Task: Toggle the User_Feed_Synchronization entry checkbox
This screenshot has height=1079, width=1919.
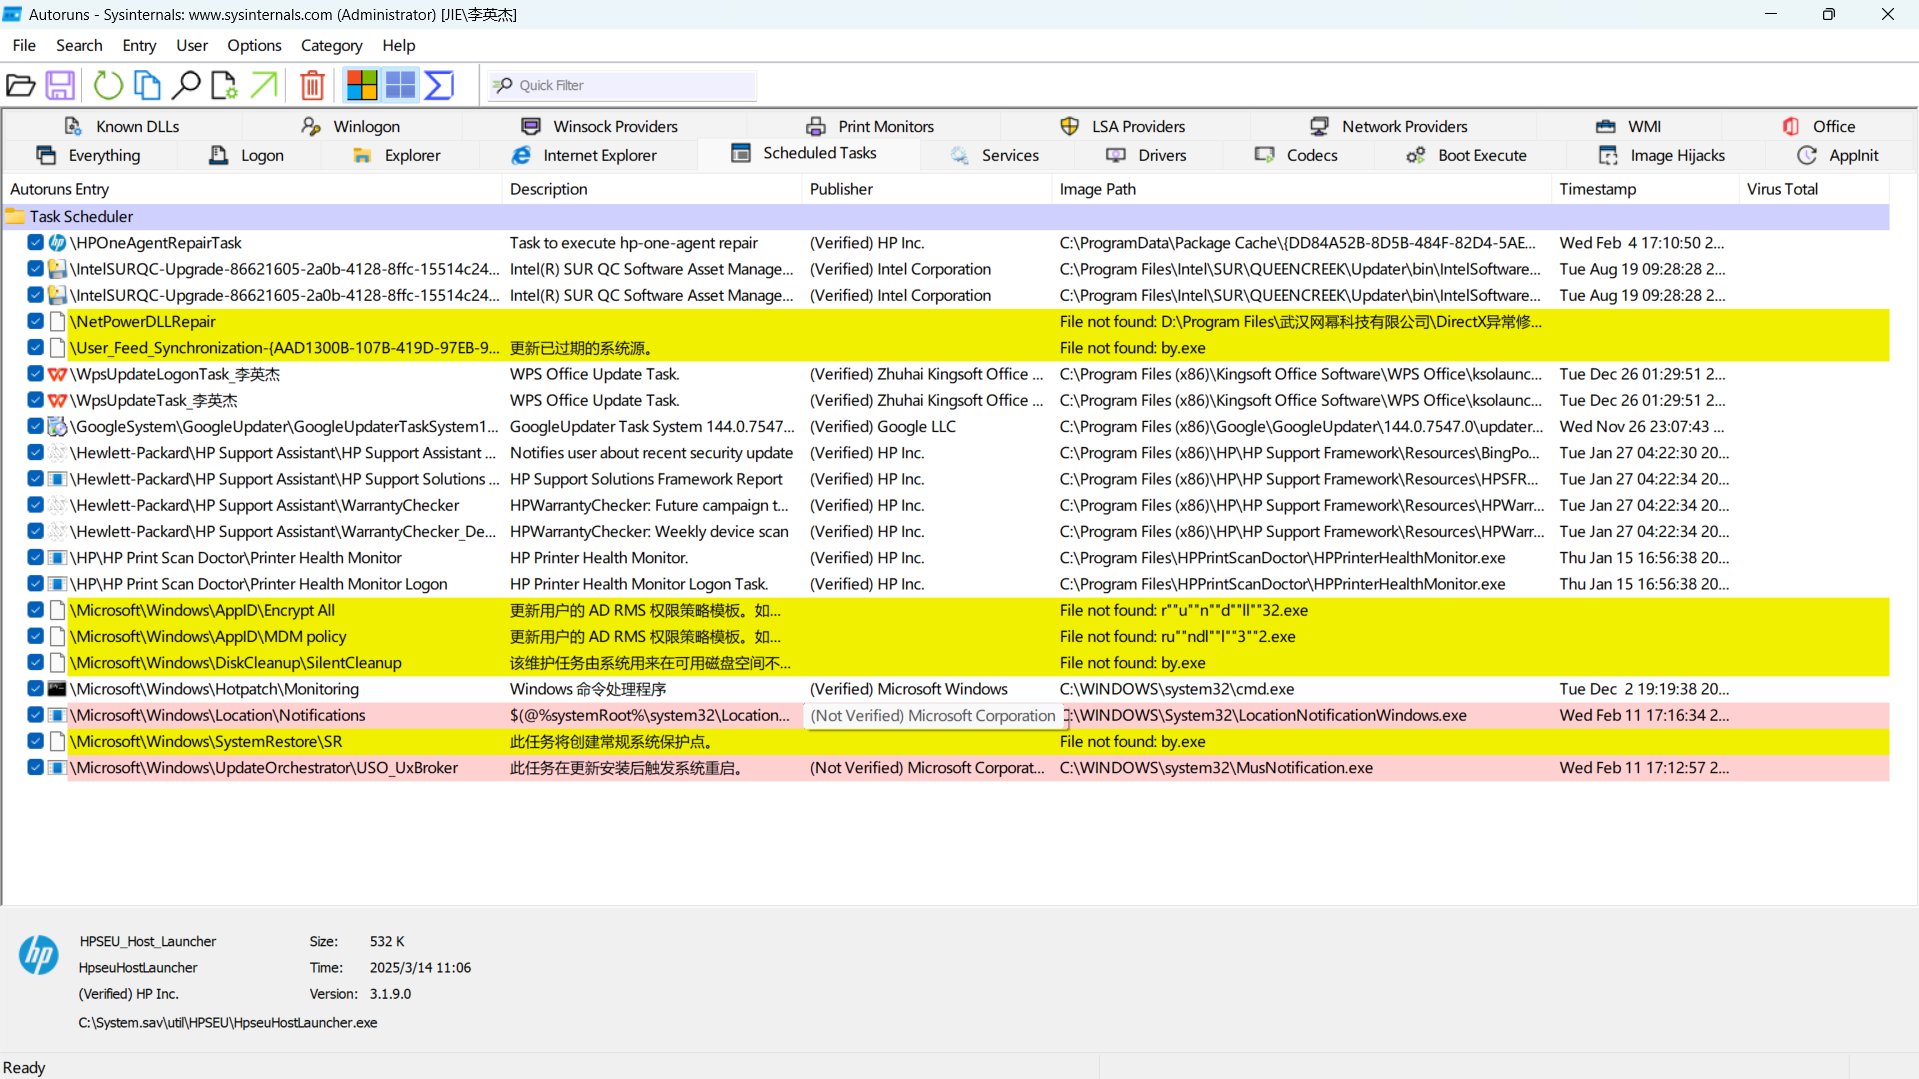Action: click(x=35, y=348)
